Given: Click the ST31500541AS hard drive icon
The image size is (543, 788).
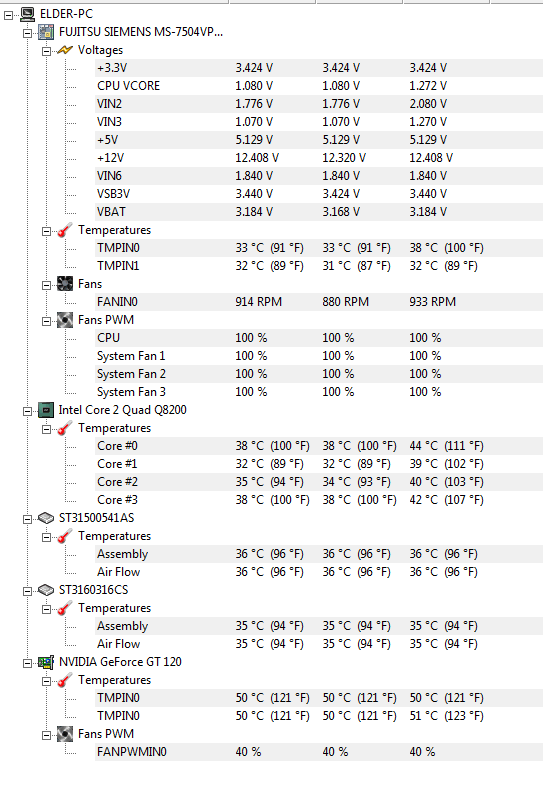Looking at the screenshot, I should [46, 518].
